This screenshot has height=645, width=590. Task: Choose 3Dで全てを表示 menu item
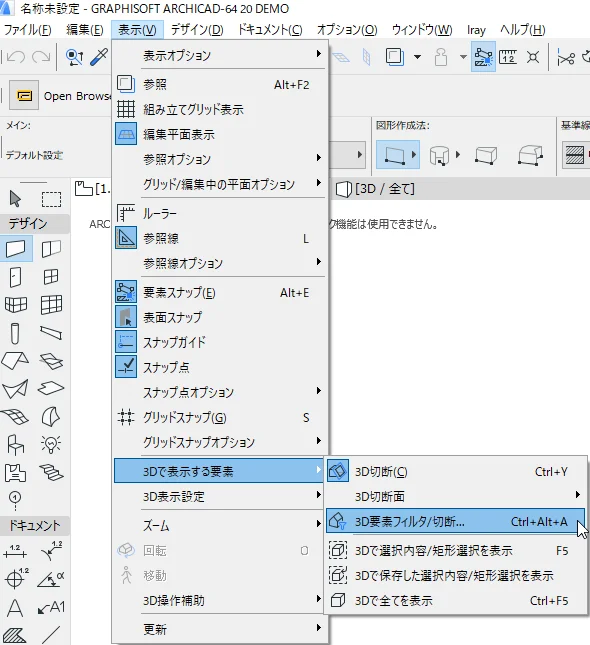click(456, 601)
